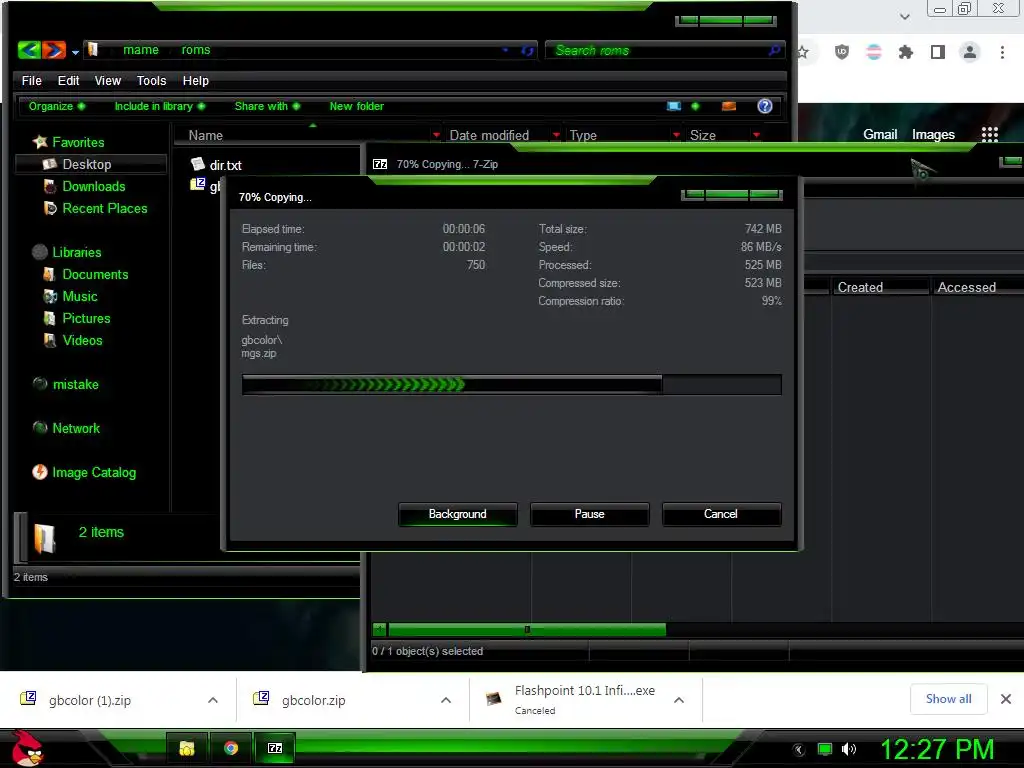
Task: Open options arrow for gbcolor (1).zip download
Action: pos(213,700)
